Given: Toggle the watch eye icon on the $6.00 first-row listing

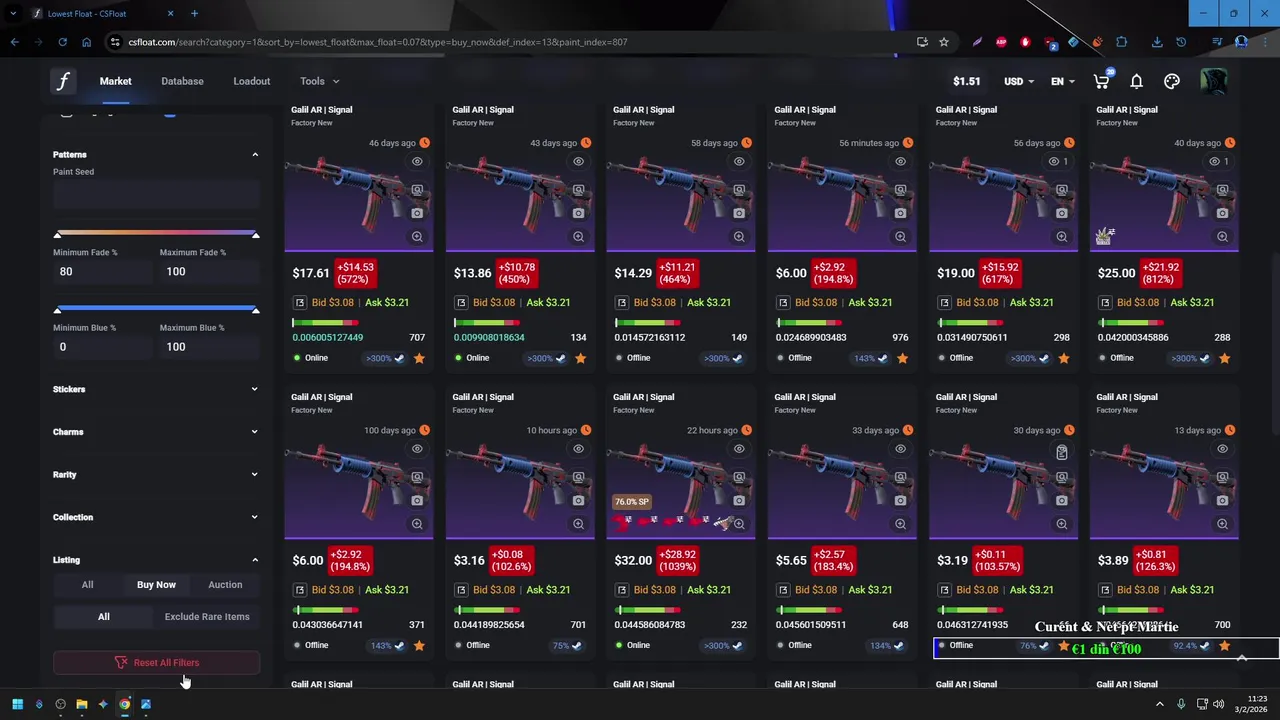Looking at the screenshot, I should (x=900, y=161).
